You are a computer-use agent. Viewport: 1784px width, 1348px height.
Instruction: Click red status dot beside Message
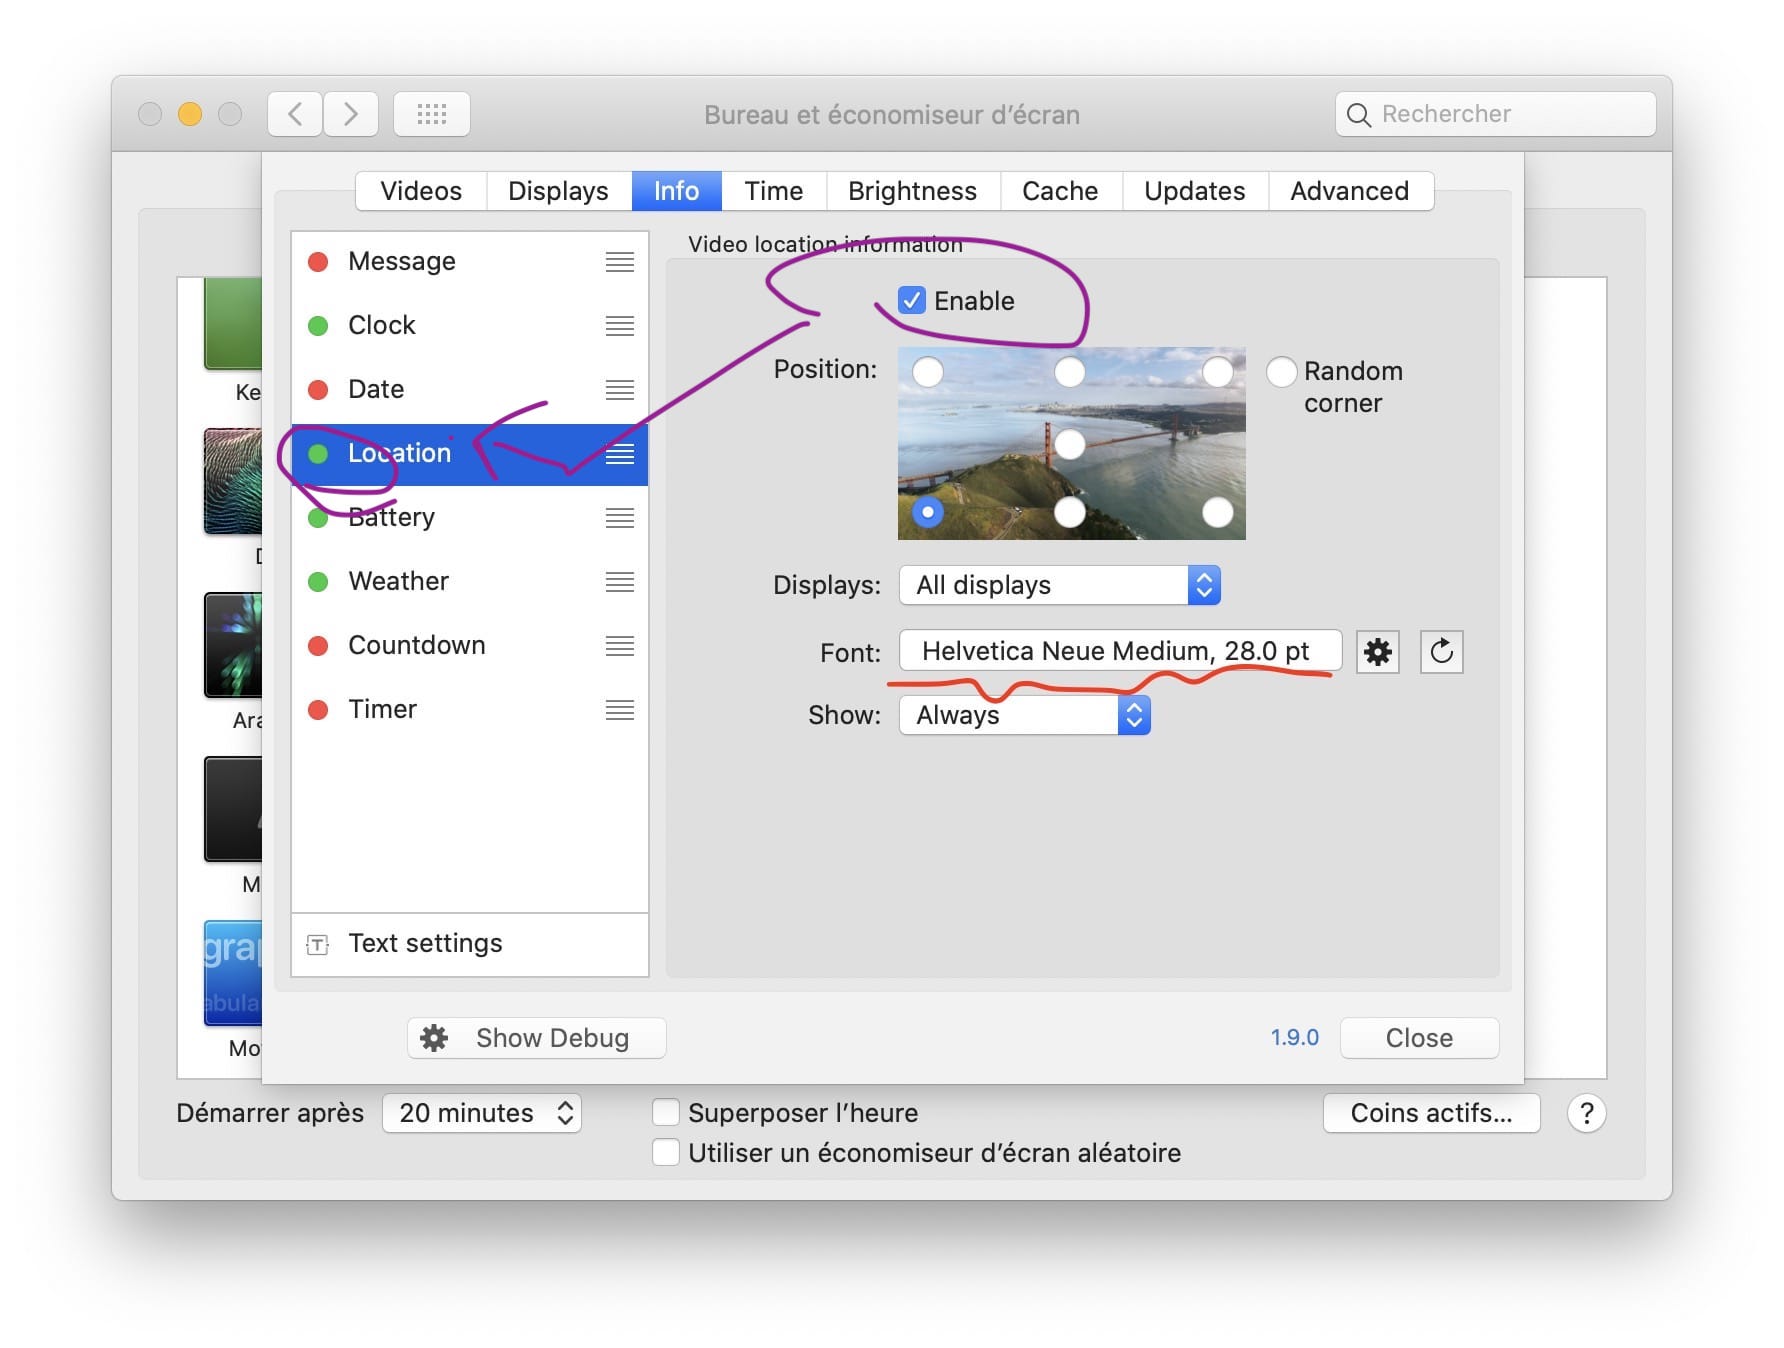tap(318, 262)
